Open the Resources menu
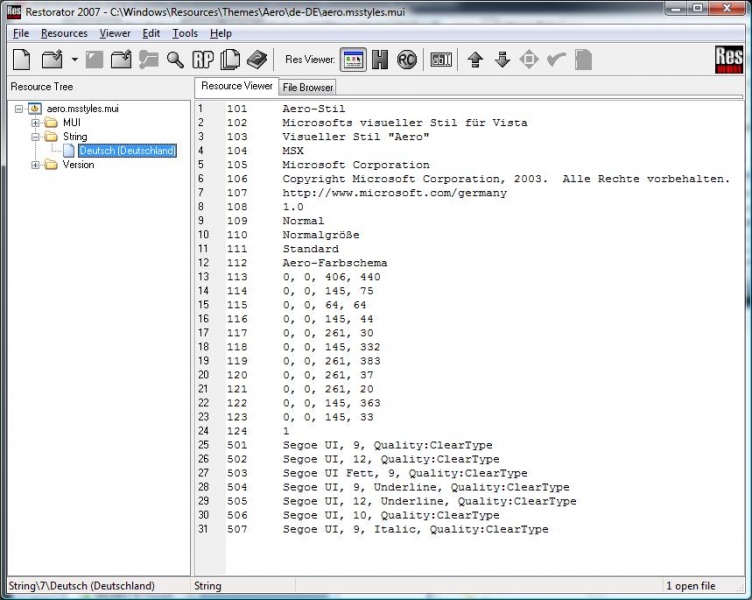752x600 pixels. [x=64, y=34]
